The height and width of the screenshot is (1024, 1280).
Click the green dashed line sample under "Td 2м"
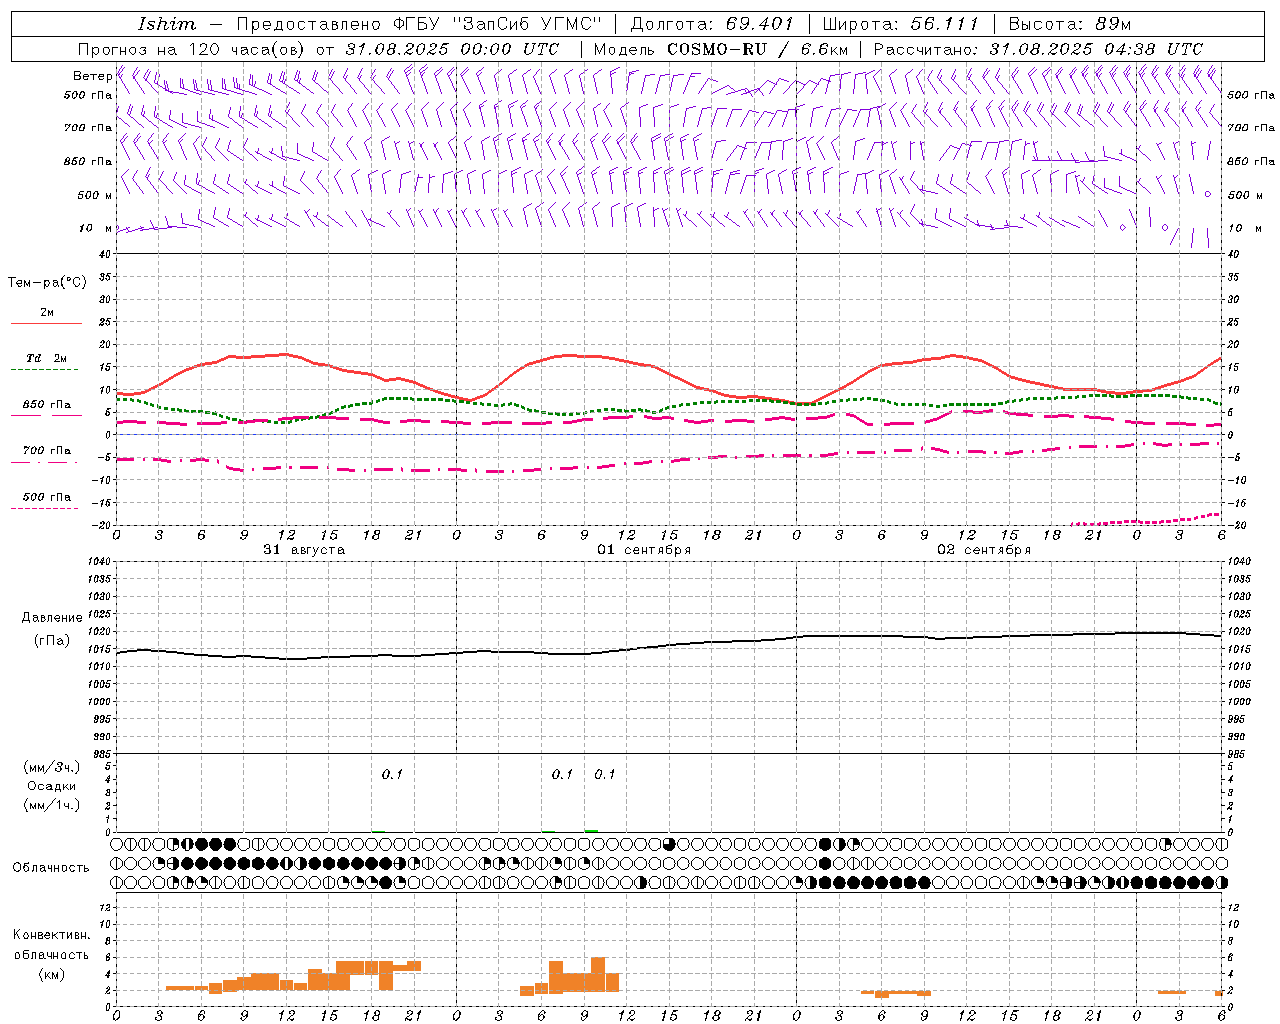pyautogui.click(x=46, y=370)
